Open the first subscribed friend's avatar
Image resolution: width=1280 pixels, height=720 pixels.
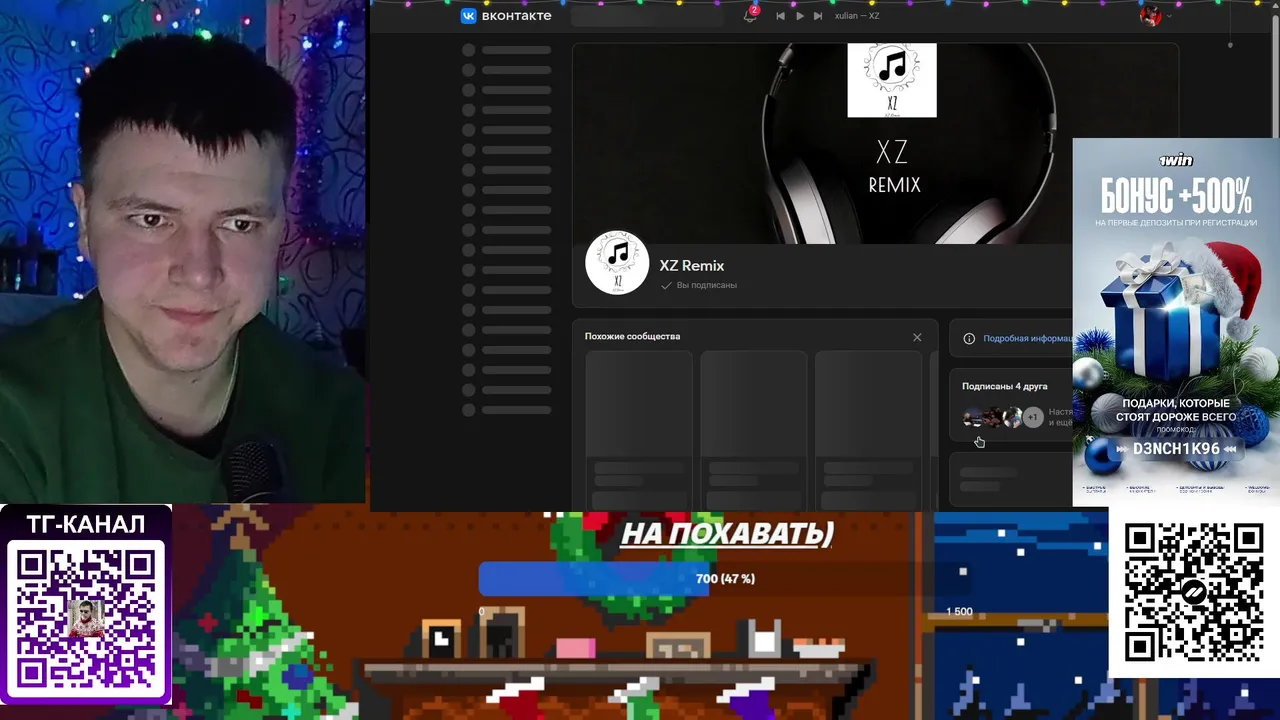coord(971,417)
